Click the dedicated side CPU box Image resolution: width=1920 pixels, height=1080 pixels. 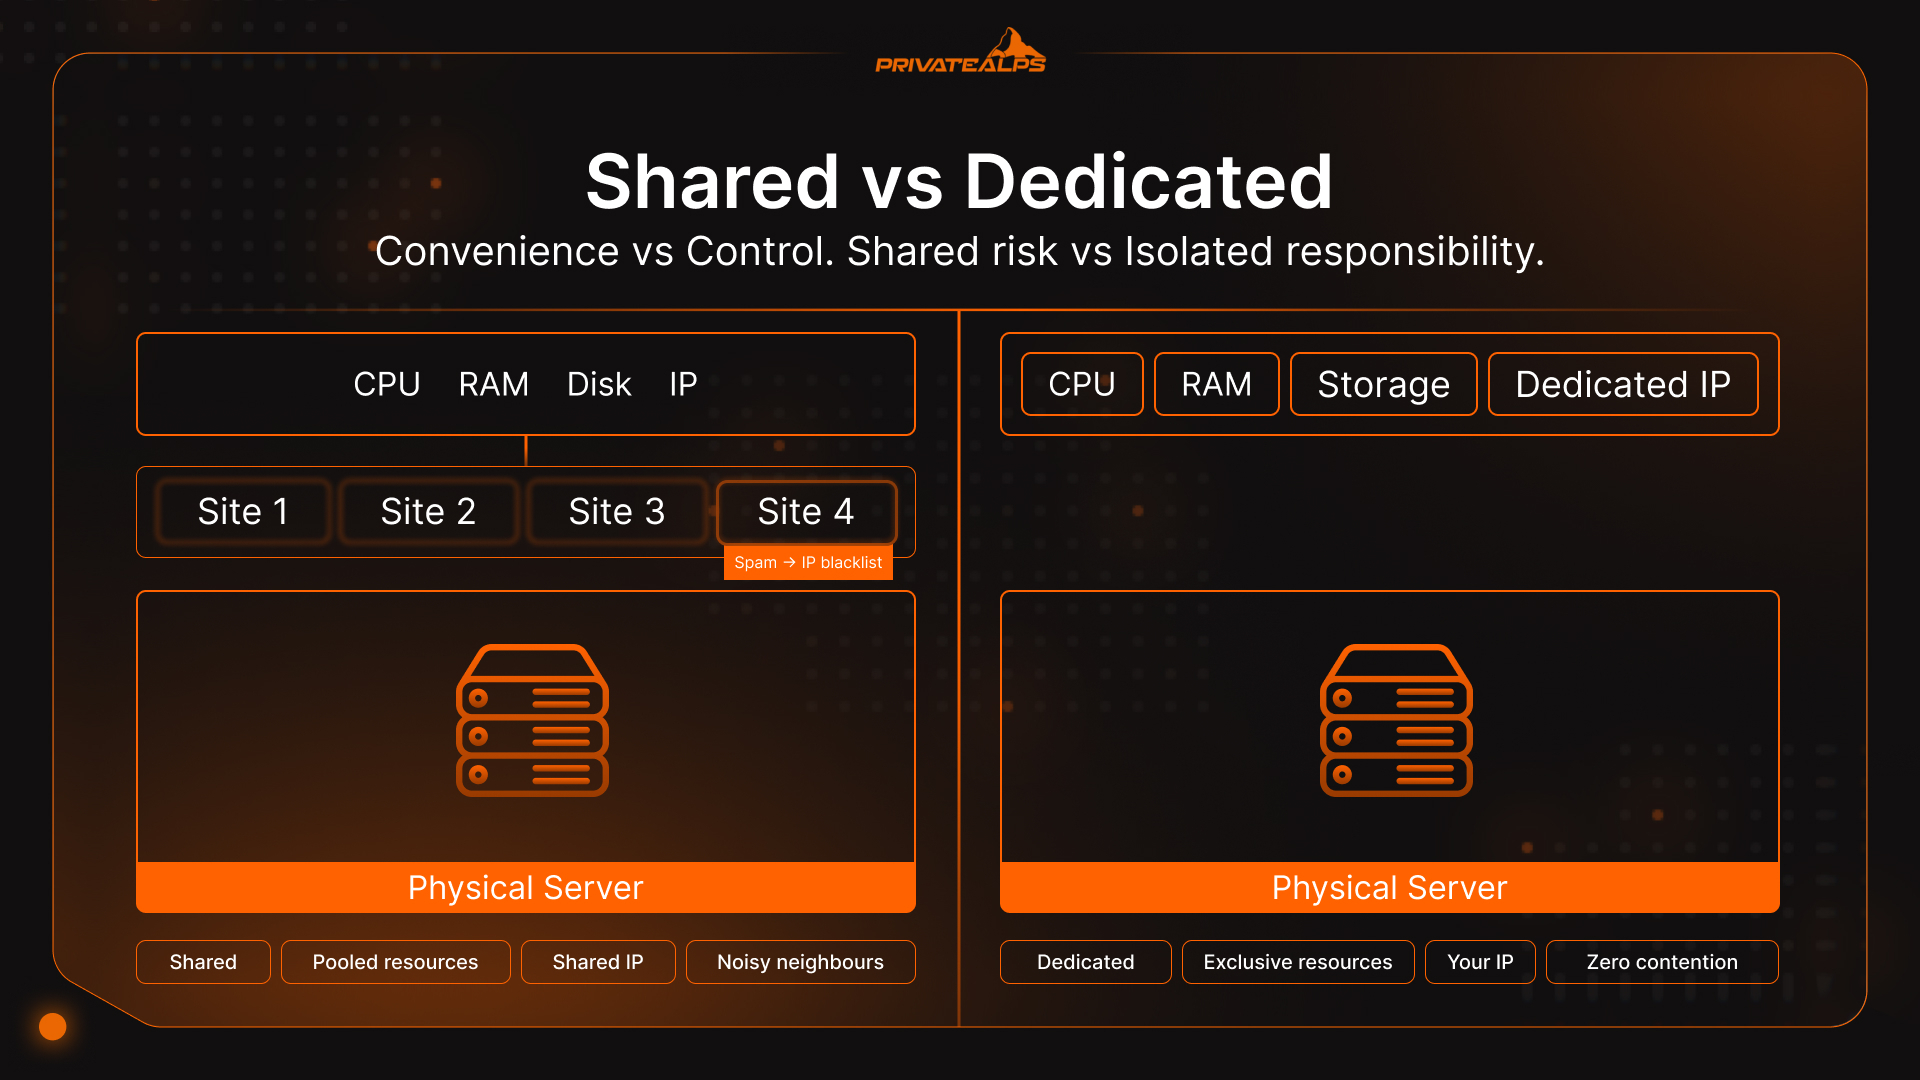tap(1081, 384)
